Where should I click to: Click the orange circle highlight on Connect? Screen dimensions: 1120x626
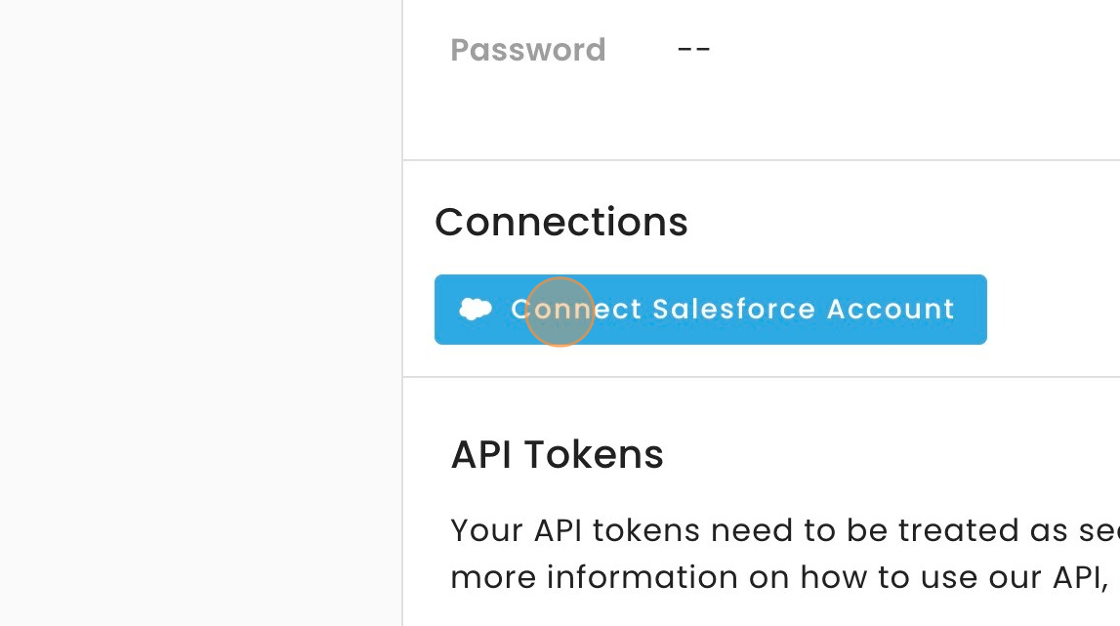point(560,312)
